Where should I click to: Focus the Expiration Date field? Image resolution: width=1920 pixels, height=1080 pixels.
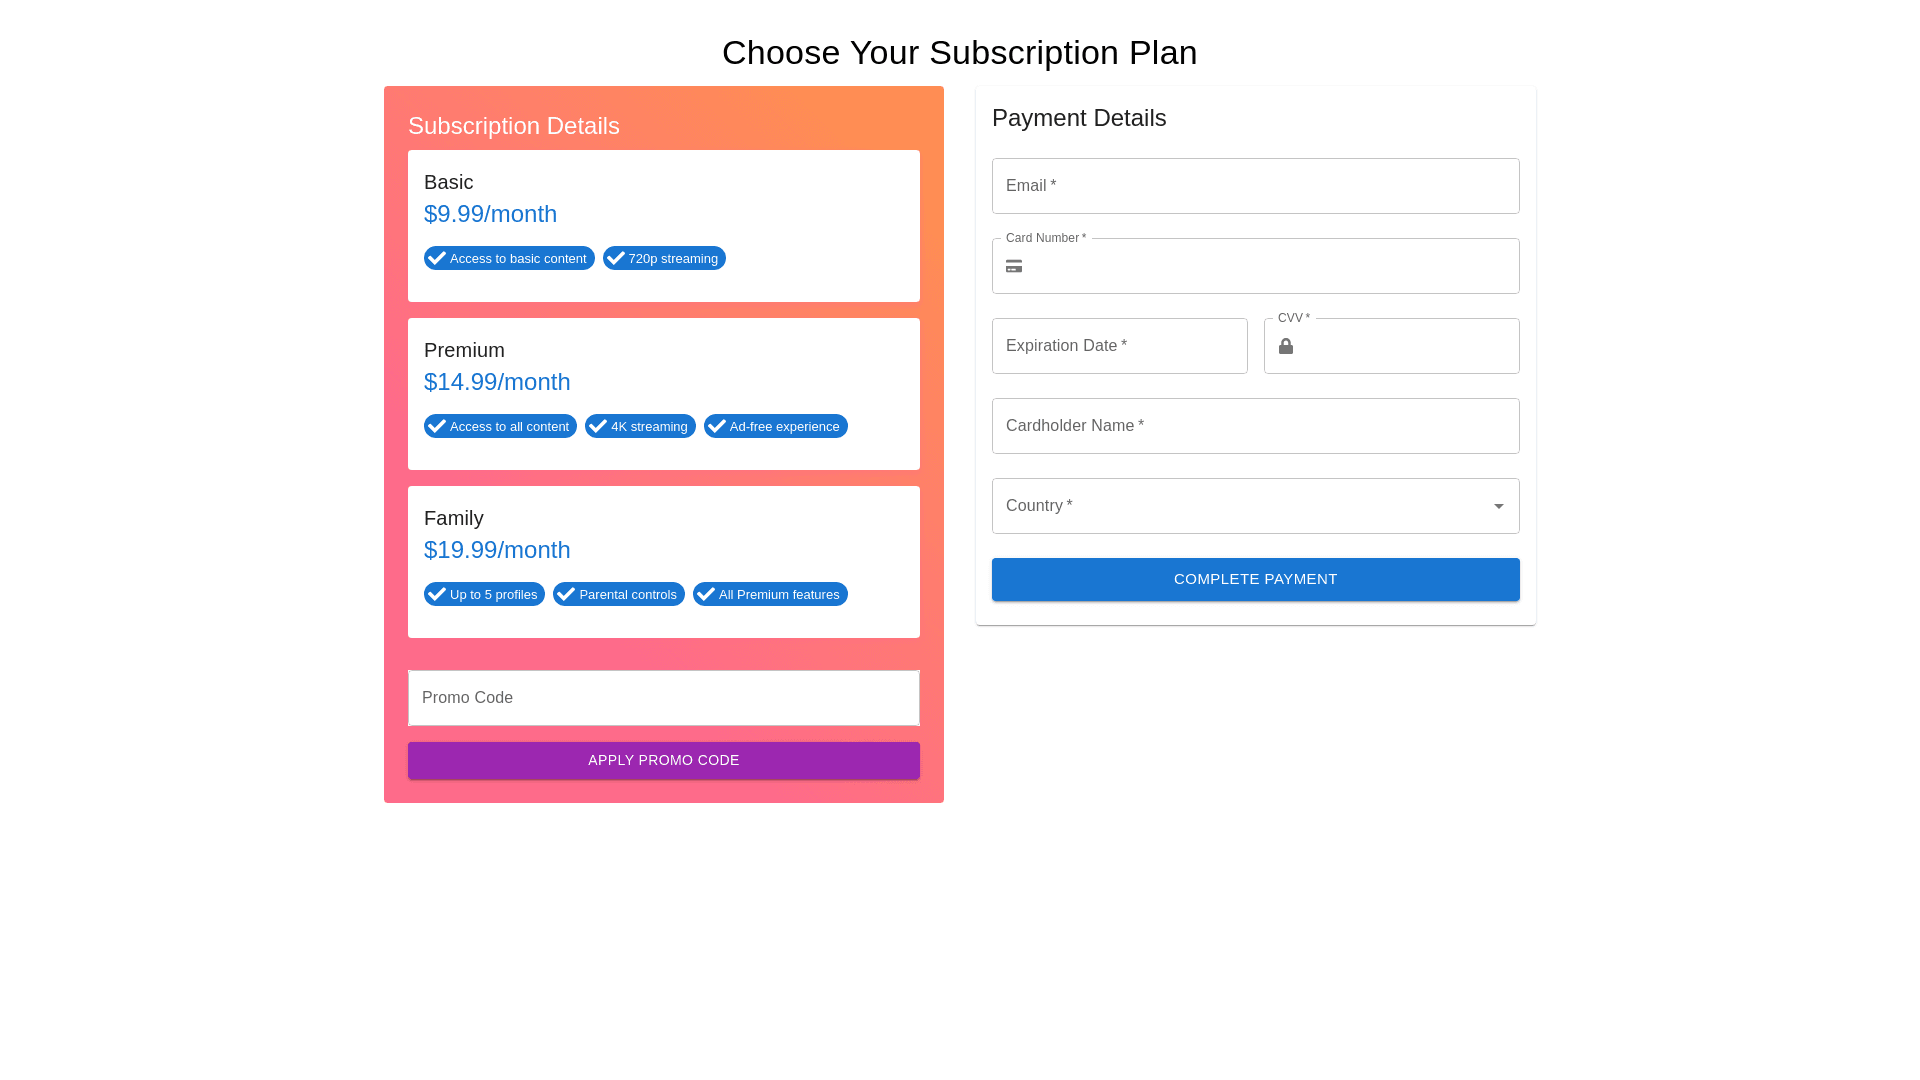click(x=1119, y=346)
